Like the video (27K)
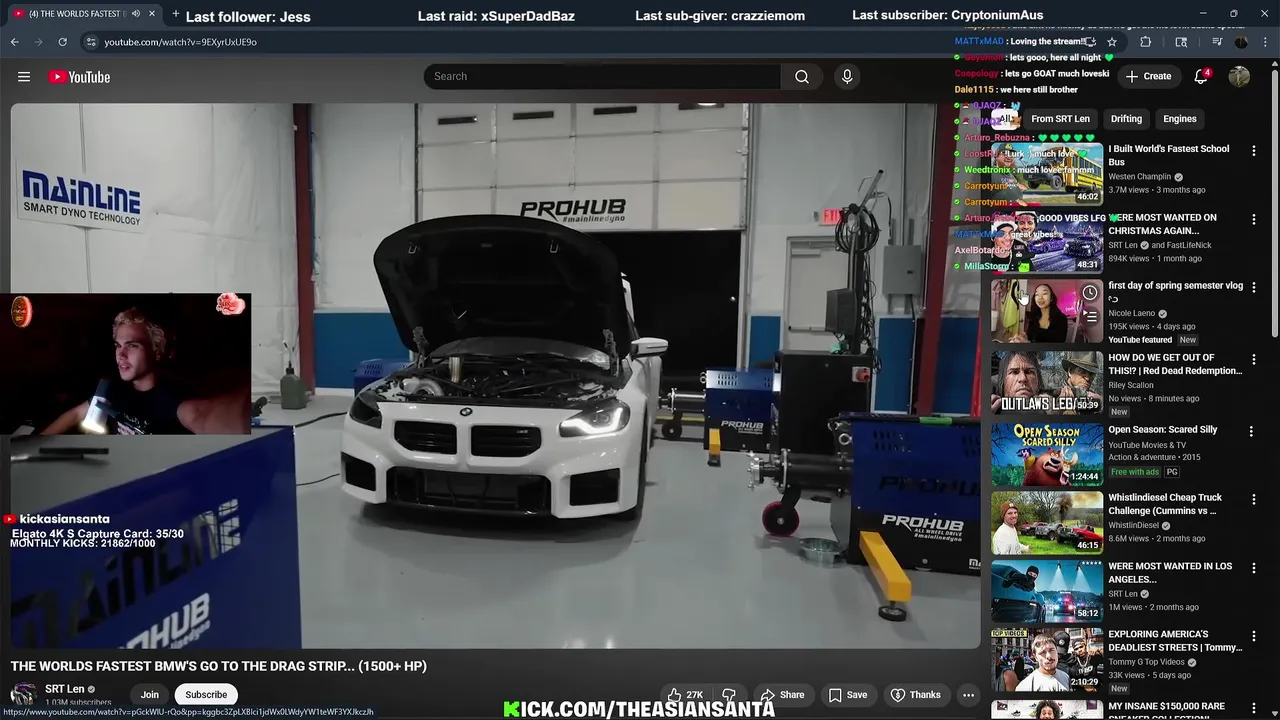This screenshot has height=720, width=1280. click(x=685, y=695)
